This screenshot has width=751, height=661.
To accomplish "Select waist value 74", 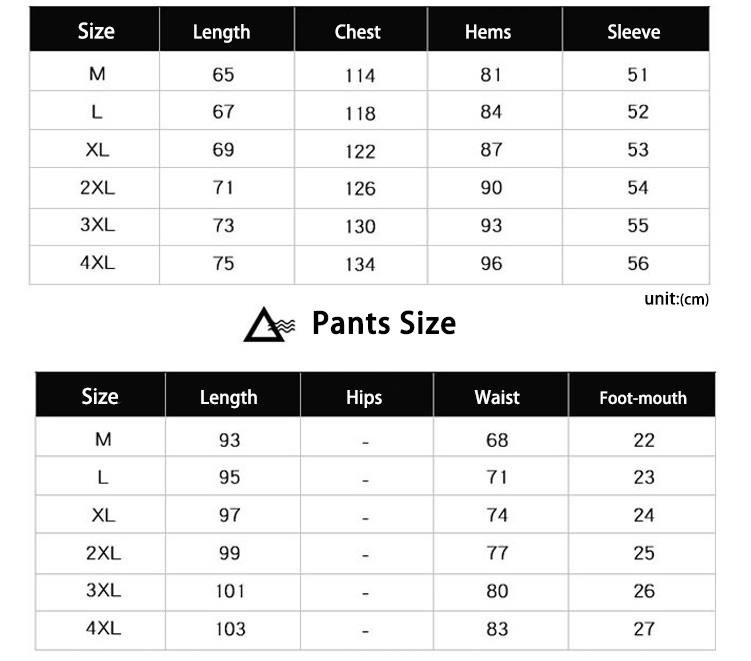I will [x=497, y=515].
